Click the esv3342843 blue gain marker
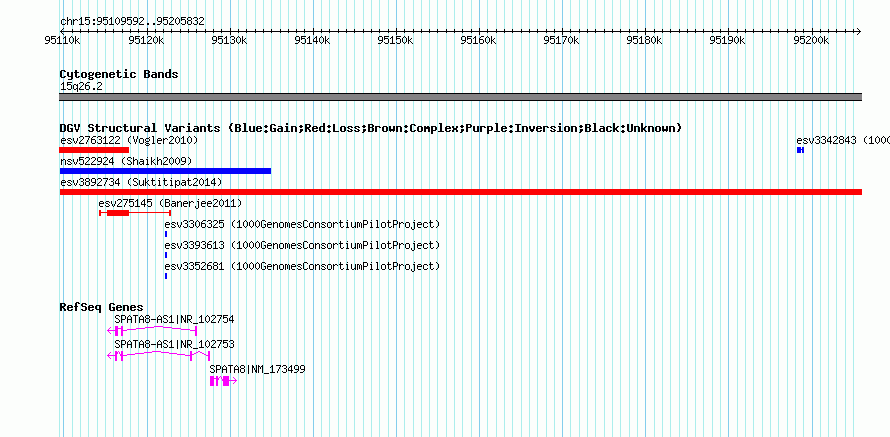The image size is (890, 437). click(x=800, y=150)
